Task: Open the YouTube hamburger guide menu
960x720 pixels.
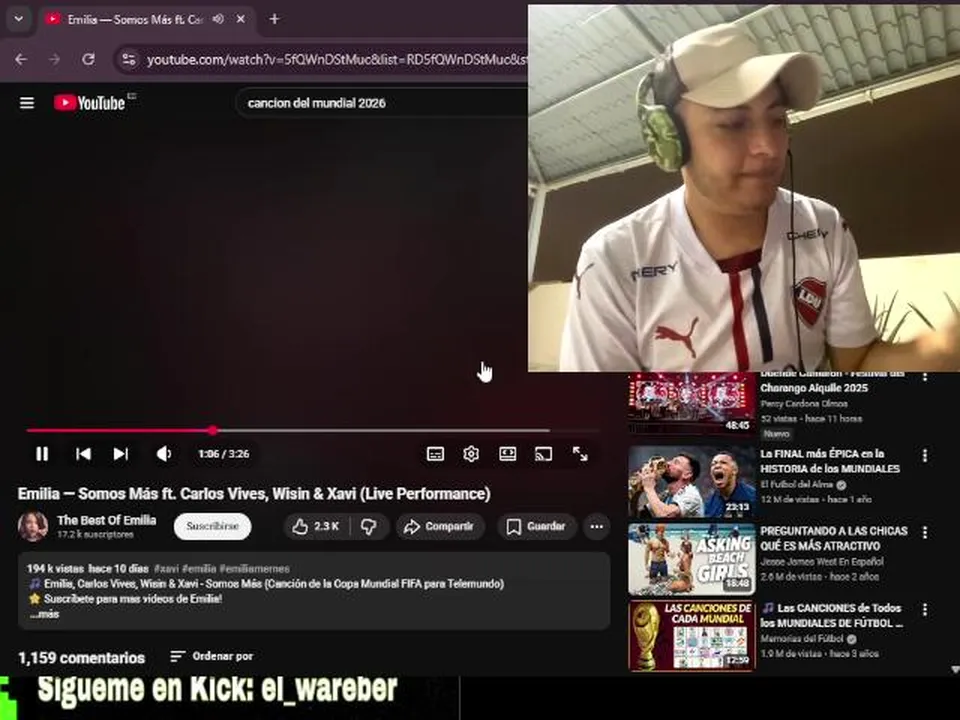Action: (27, 103)
